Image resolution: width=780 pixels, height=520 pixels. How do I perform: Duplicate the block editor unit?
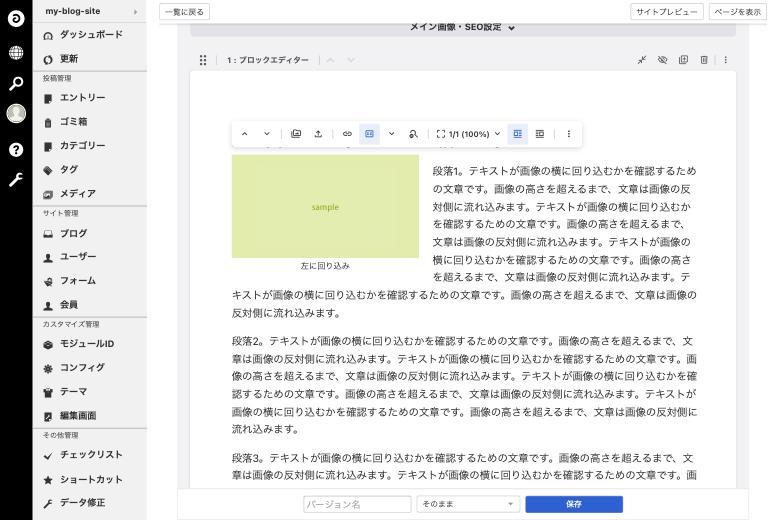click(x=683, y=60)
